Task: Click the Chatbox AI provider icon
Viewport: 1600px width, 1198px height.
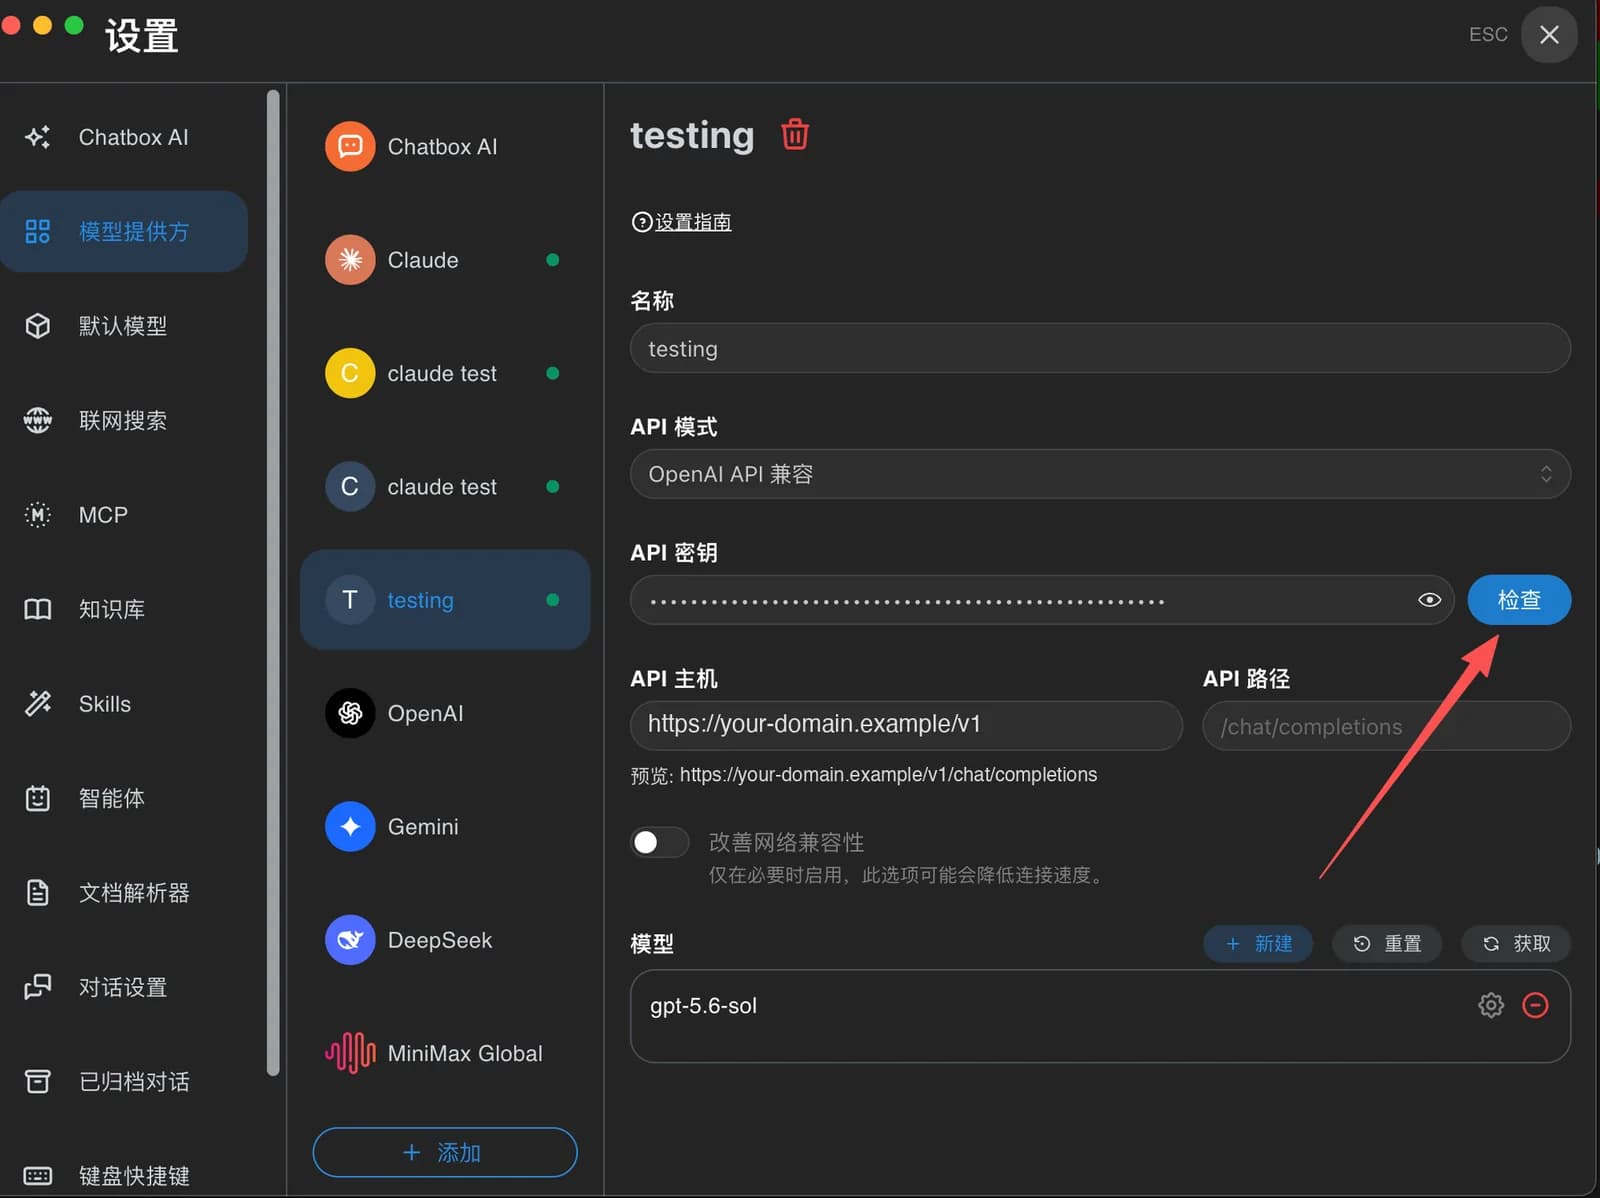Action: click(x=350, y=147)
